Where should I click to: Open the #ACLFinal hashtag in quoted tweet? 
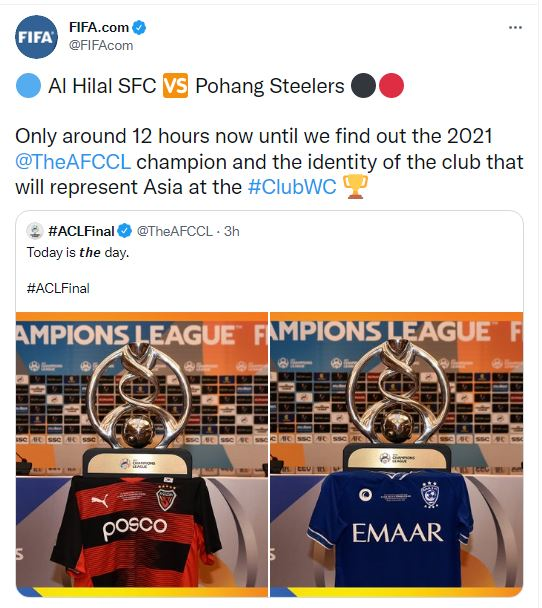58,288
